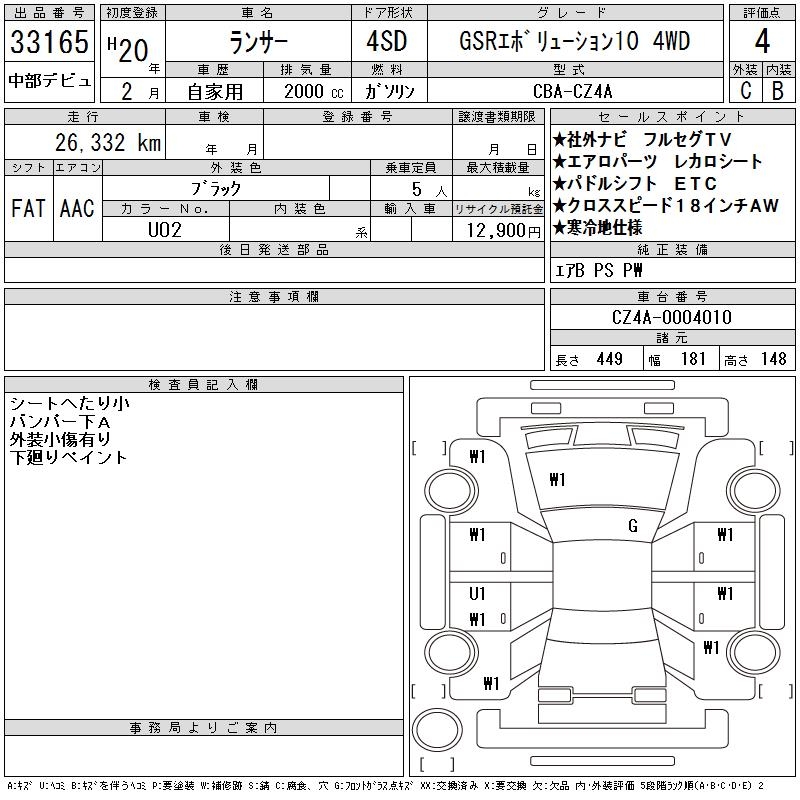Click the W1 mark on the hood
The image size is (800, 800).
click(x=557, y=480)
